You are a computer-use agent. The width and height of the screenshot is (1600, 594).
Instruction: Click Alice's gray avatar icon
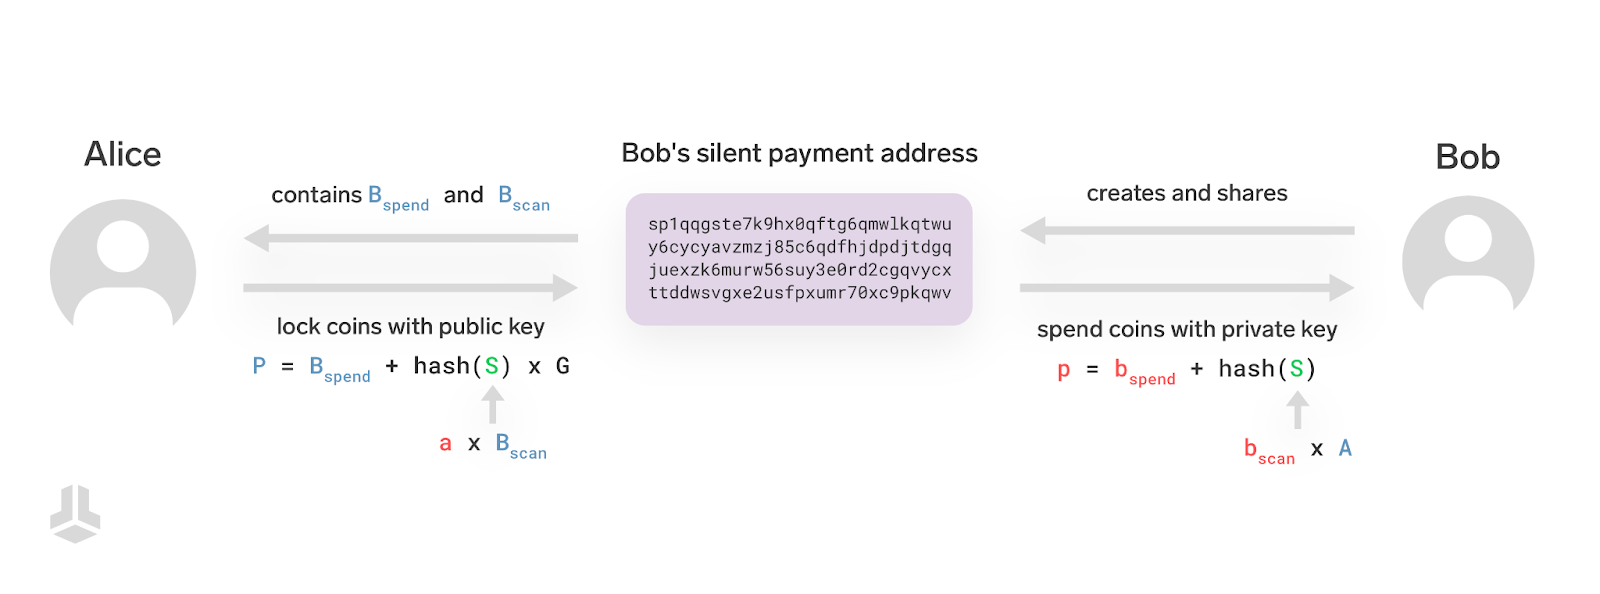pyautogui.click(x=123, y=265)
